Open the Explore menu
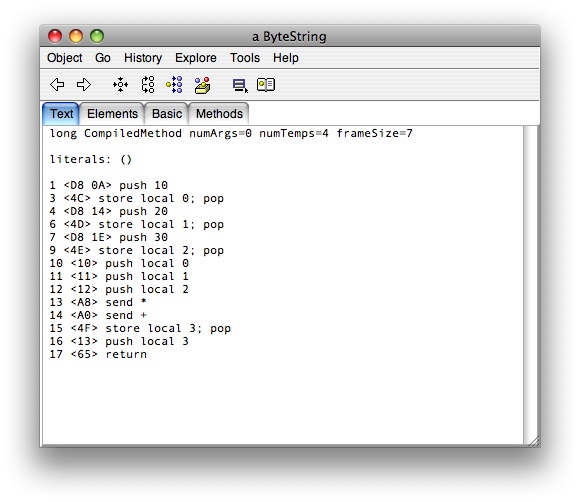 [x=196, y=58]
